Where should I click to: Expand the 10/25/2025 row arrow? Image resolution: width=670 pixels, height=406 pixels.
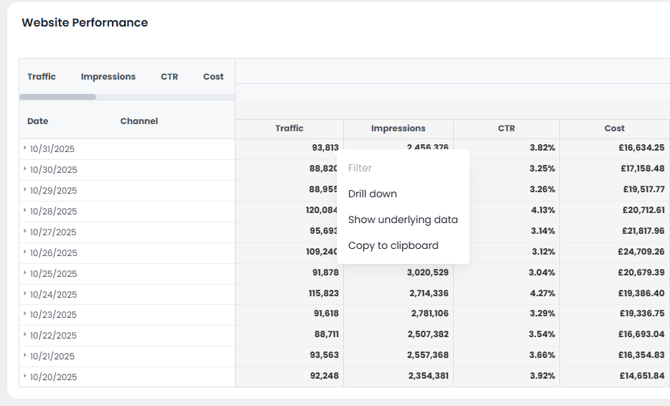(x=25, y=273)
